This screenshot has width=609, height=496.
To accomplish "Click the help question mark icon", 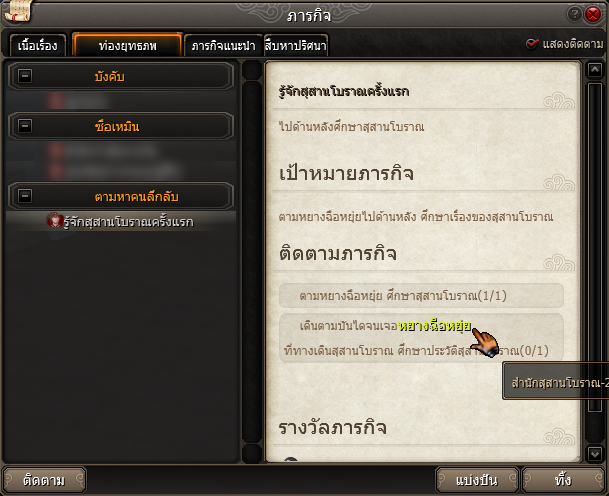I will [x=574, y=14].
